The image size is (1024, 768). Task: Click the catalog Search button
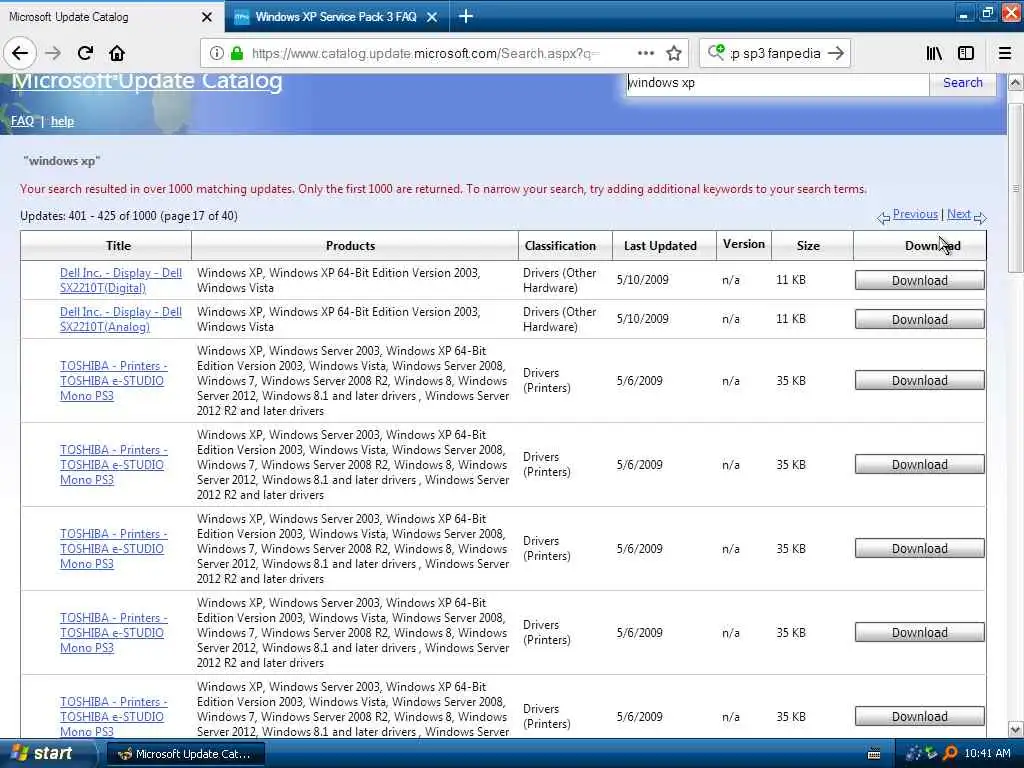pyautogui.click(x=963, y=83)
